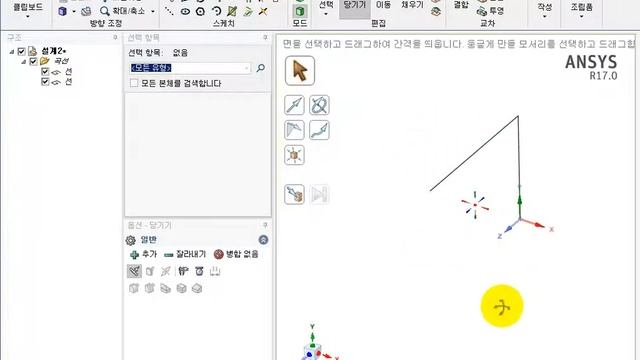Toggle the 곡선 folder checkbox
This screenshot has width=640, height=360.
[33, 62]
